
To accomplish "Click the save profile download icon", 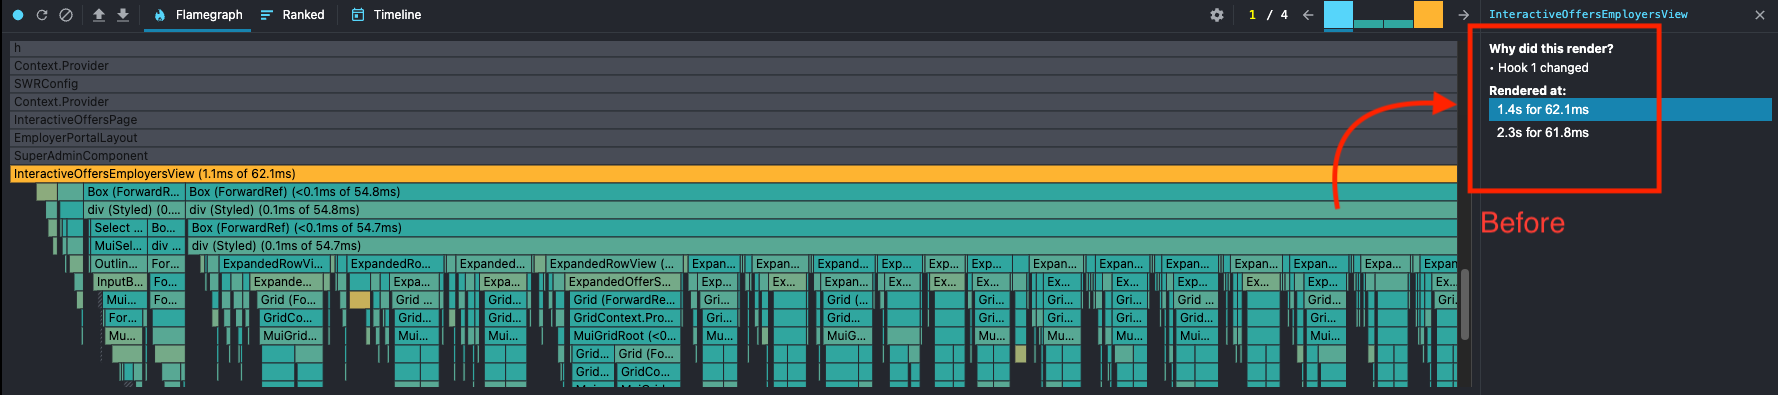I will (123, 15).
